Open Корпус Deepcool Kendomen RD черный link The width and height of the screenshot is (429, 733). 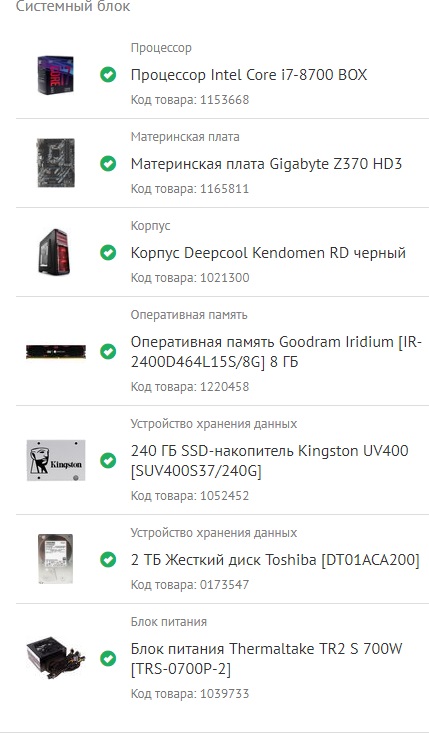(x=268, y=253)
